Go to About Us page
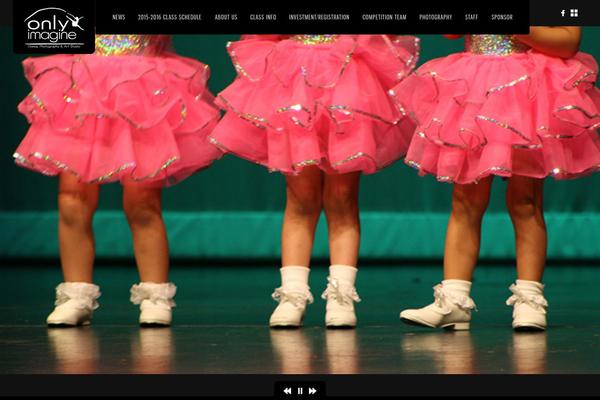 coord(226,17)
